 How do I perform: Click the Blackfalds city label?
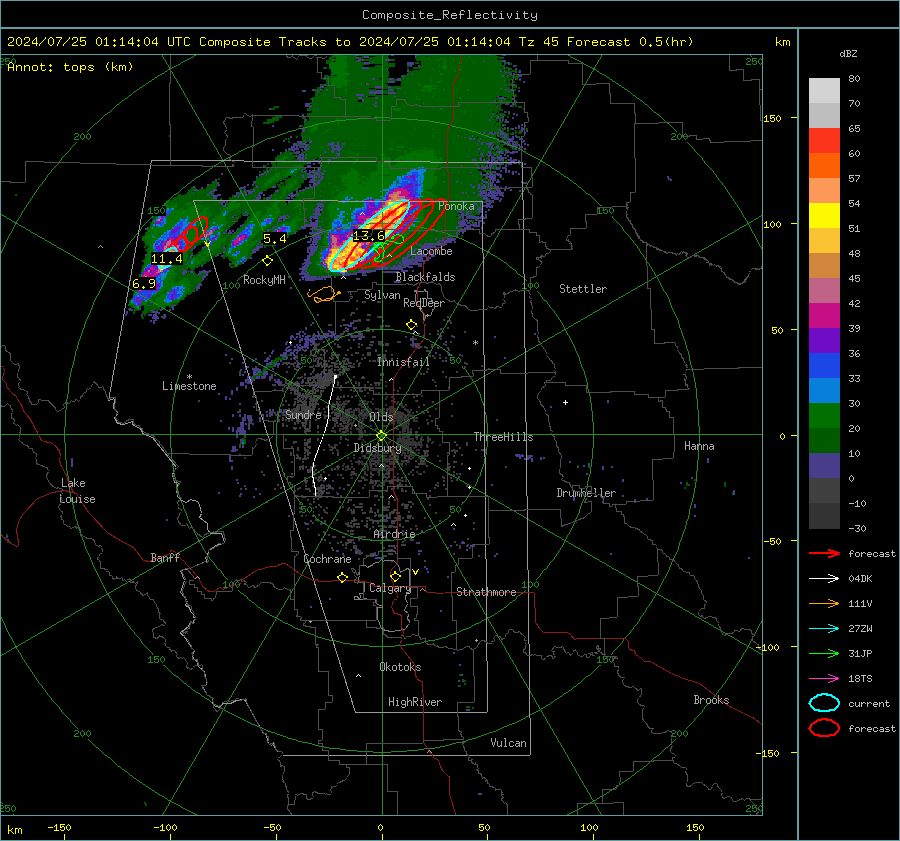(425, 277)
